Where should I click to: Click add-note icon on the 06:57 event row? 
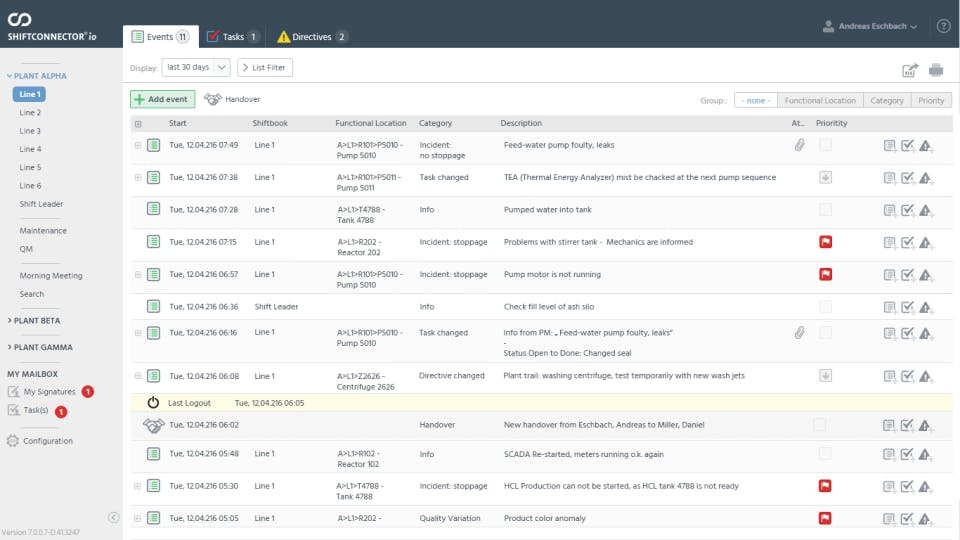coord(890,274)
